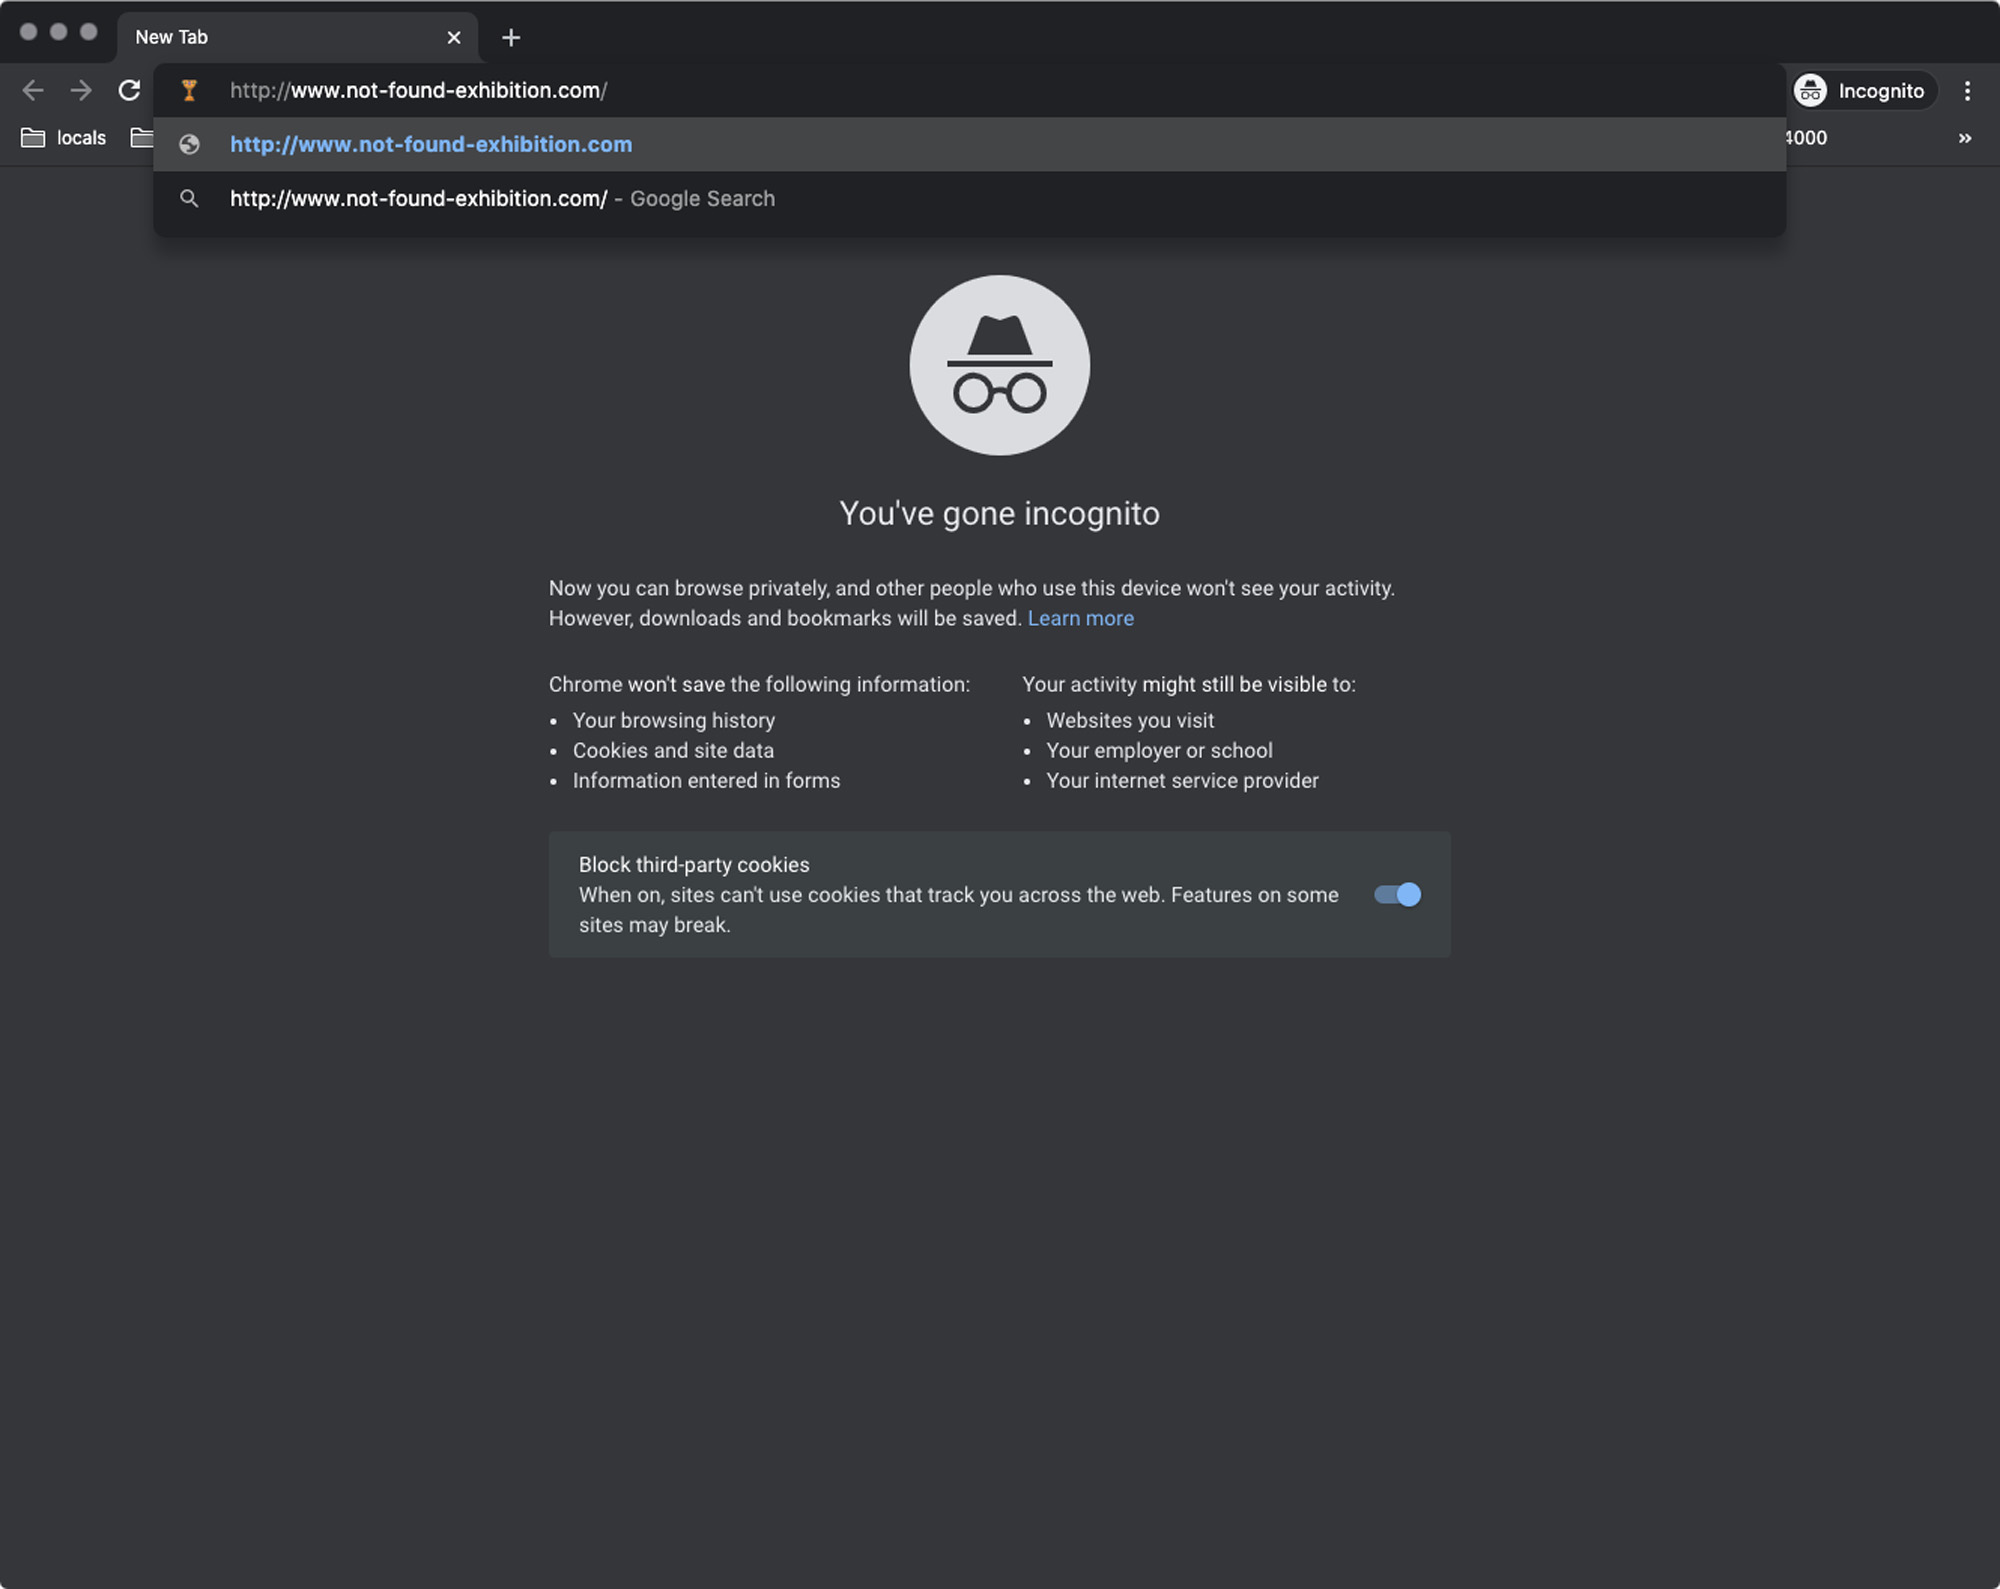Click the forward navigation arrow
Image resolution: width=2000 pixels, height=1589 pixels.
point(81,90)
